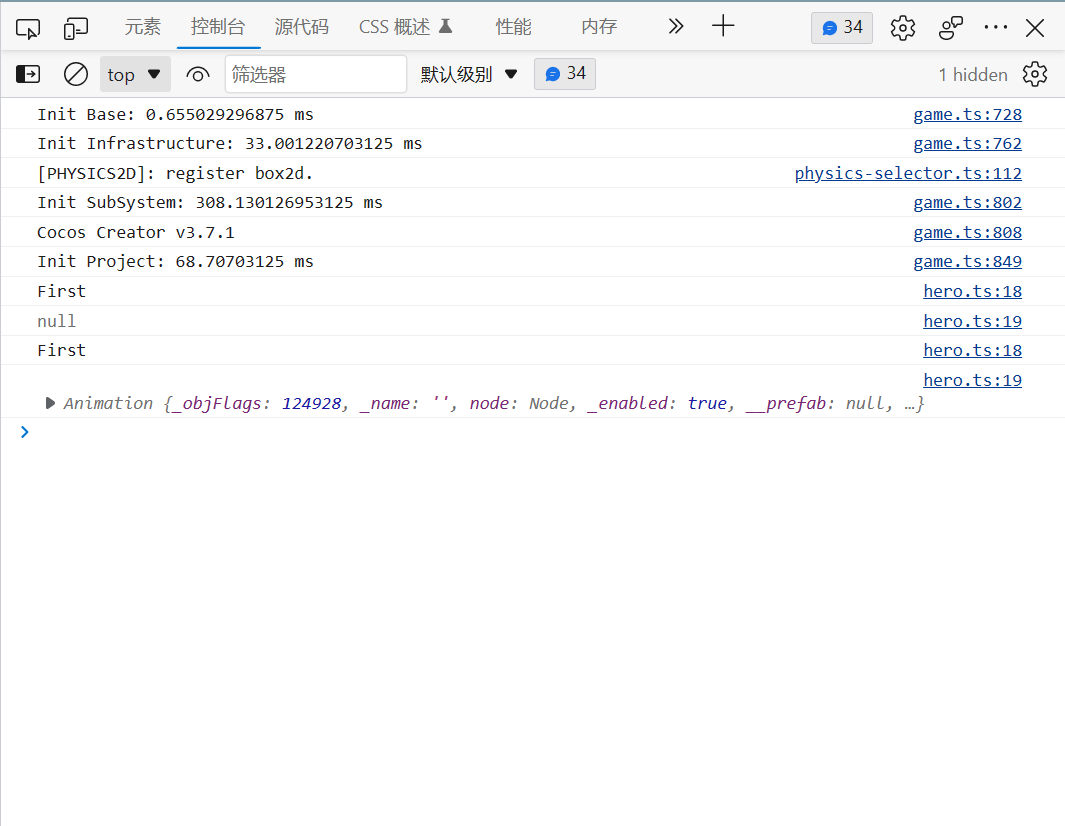1065x826 pixels.
Task: Click the feedback/profile icon in top bar
Action: pyautogui.click(x=951, y=28)
